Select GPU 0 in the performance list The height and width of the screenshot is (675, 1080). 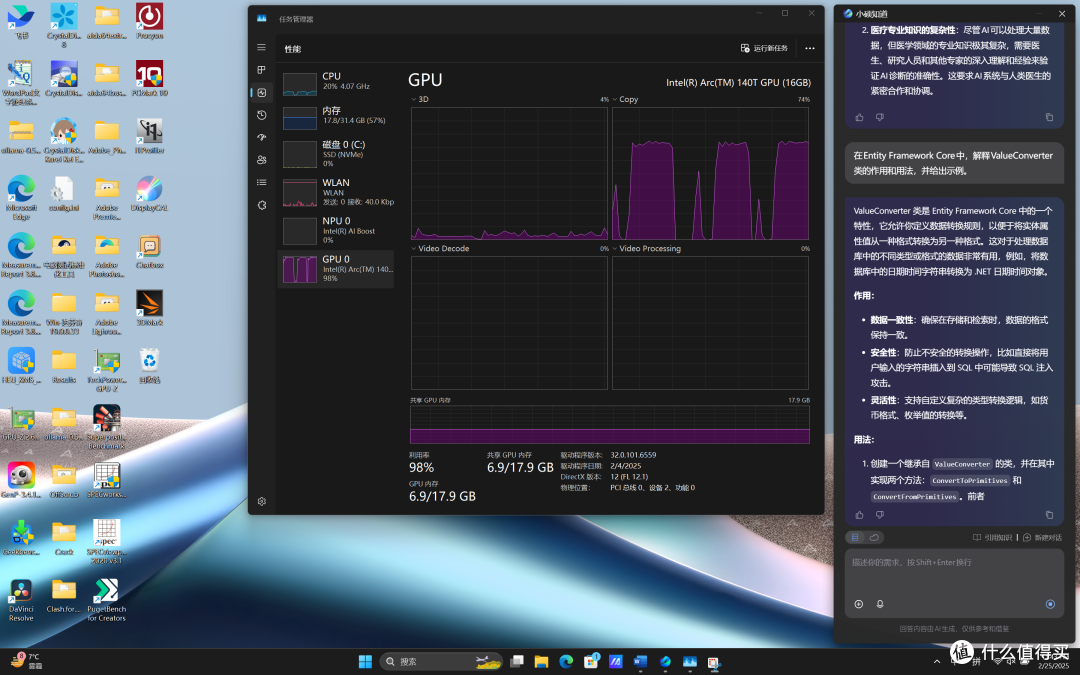coord(336,269)
